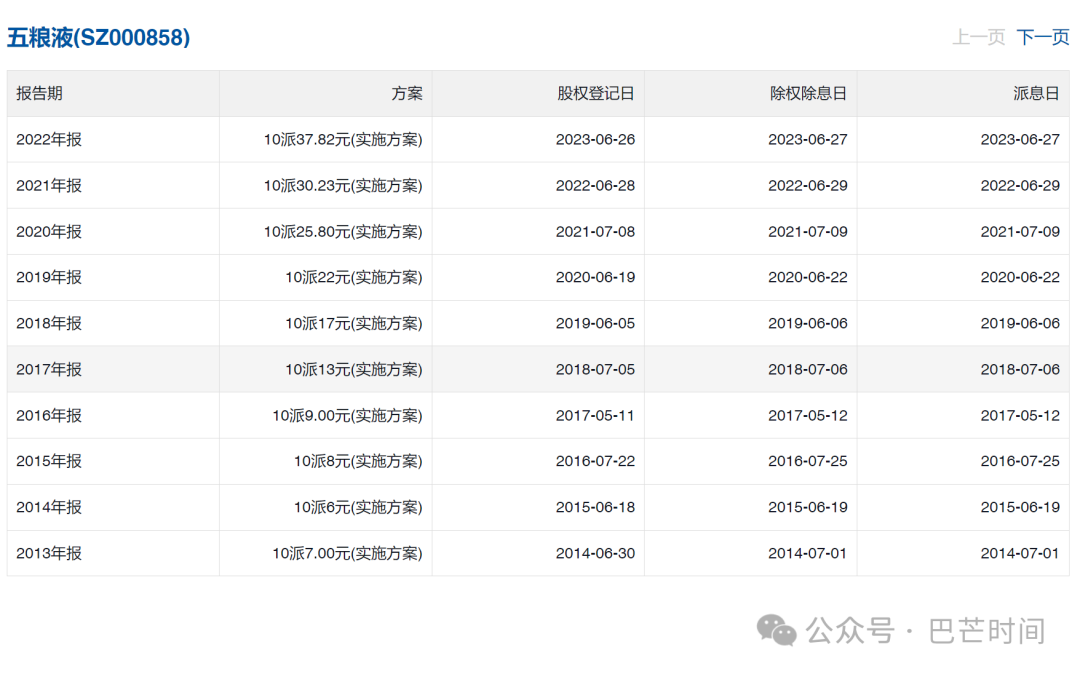The width and height of the screenshot is (1080, 674).
Task: Select the 2017年报 row label
Action: click(49, 370)
